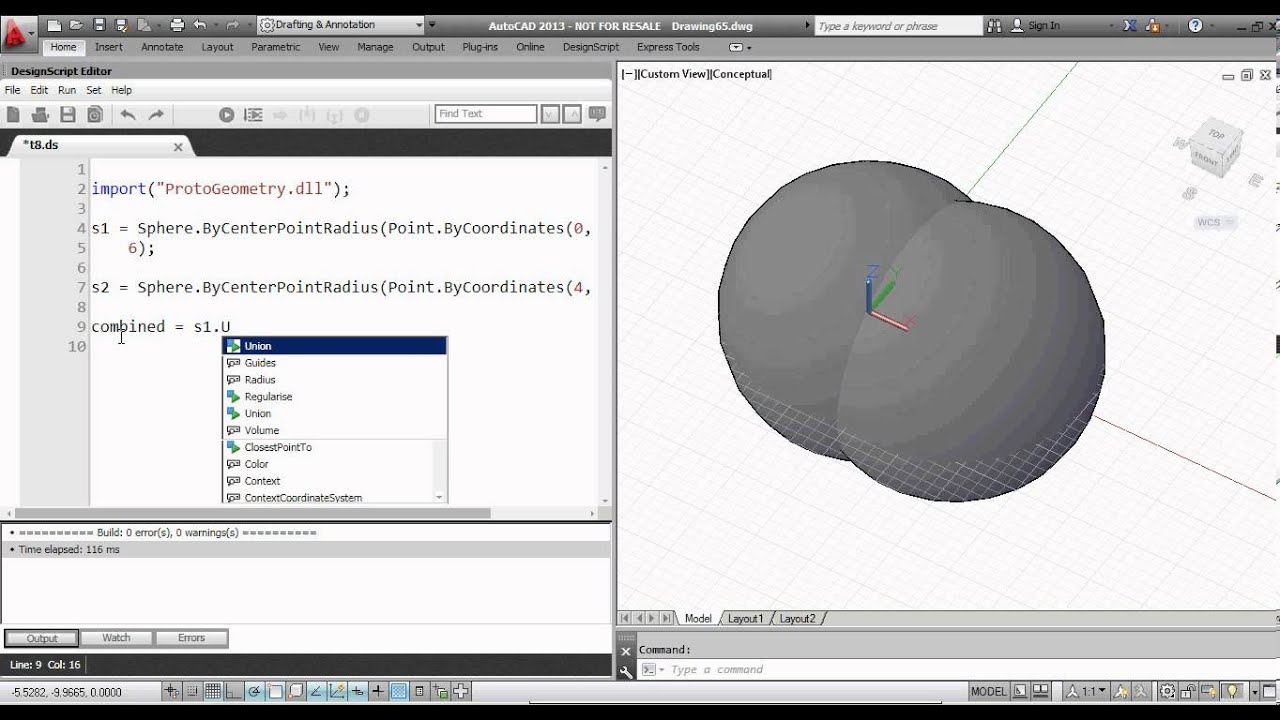Switch to the Layout2 tab
1280x720 pixels.
797,619
